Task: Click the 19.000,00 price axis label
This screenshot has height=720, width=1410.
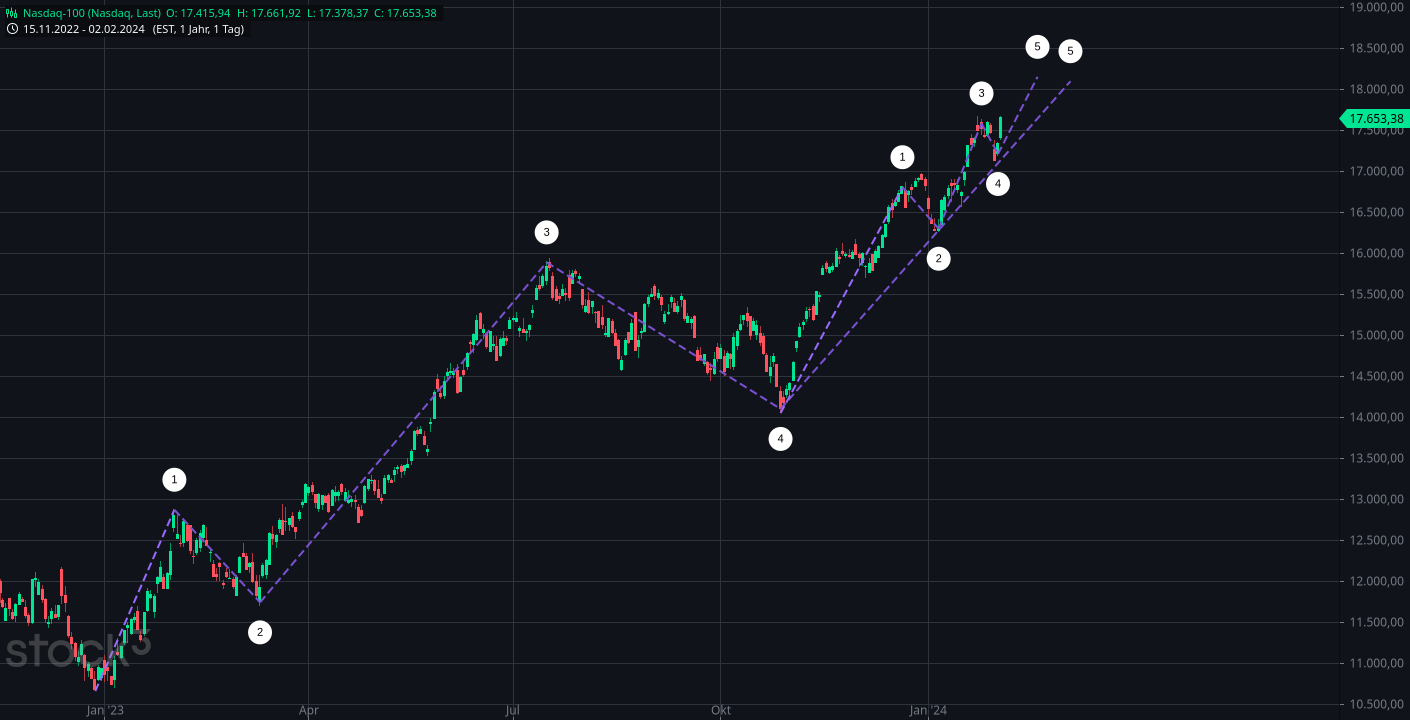Action: point(1375,7)
